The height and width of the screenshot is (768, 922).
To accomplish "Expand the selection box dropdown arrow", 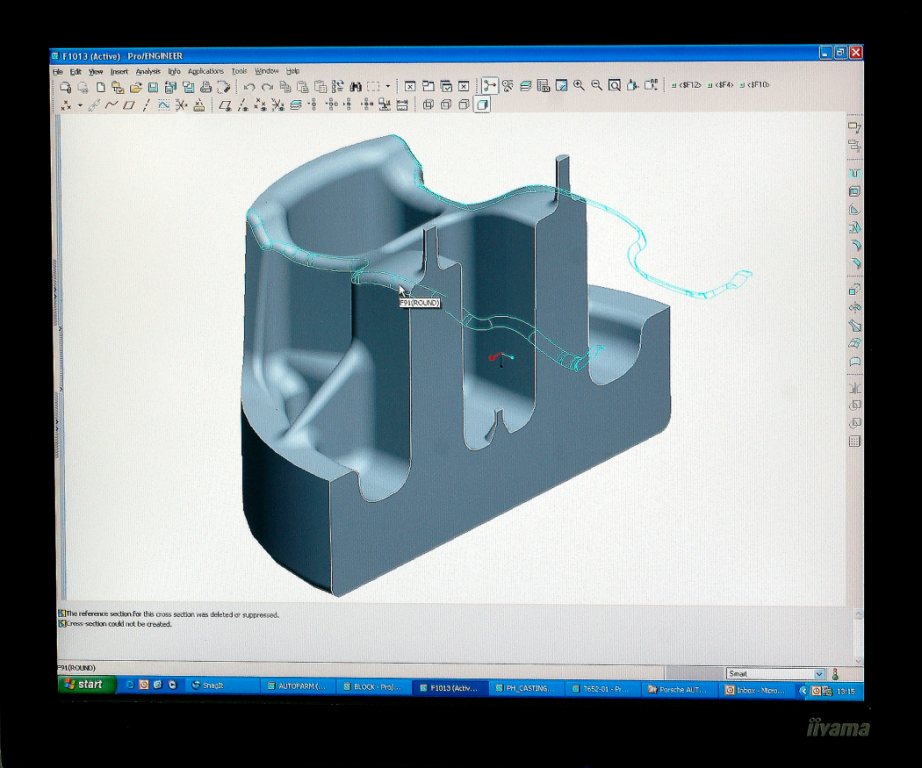I will tap(386, 87).
